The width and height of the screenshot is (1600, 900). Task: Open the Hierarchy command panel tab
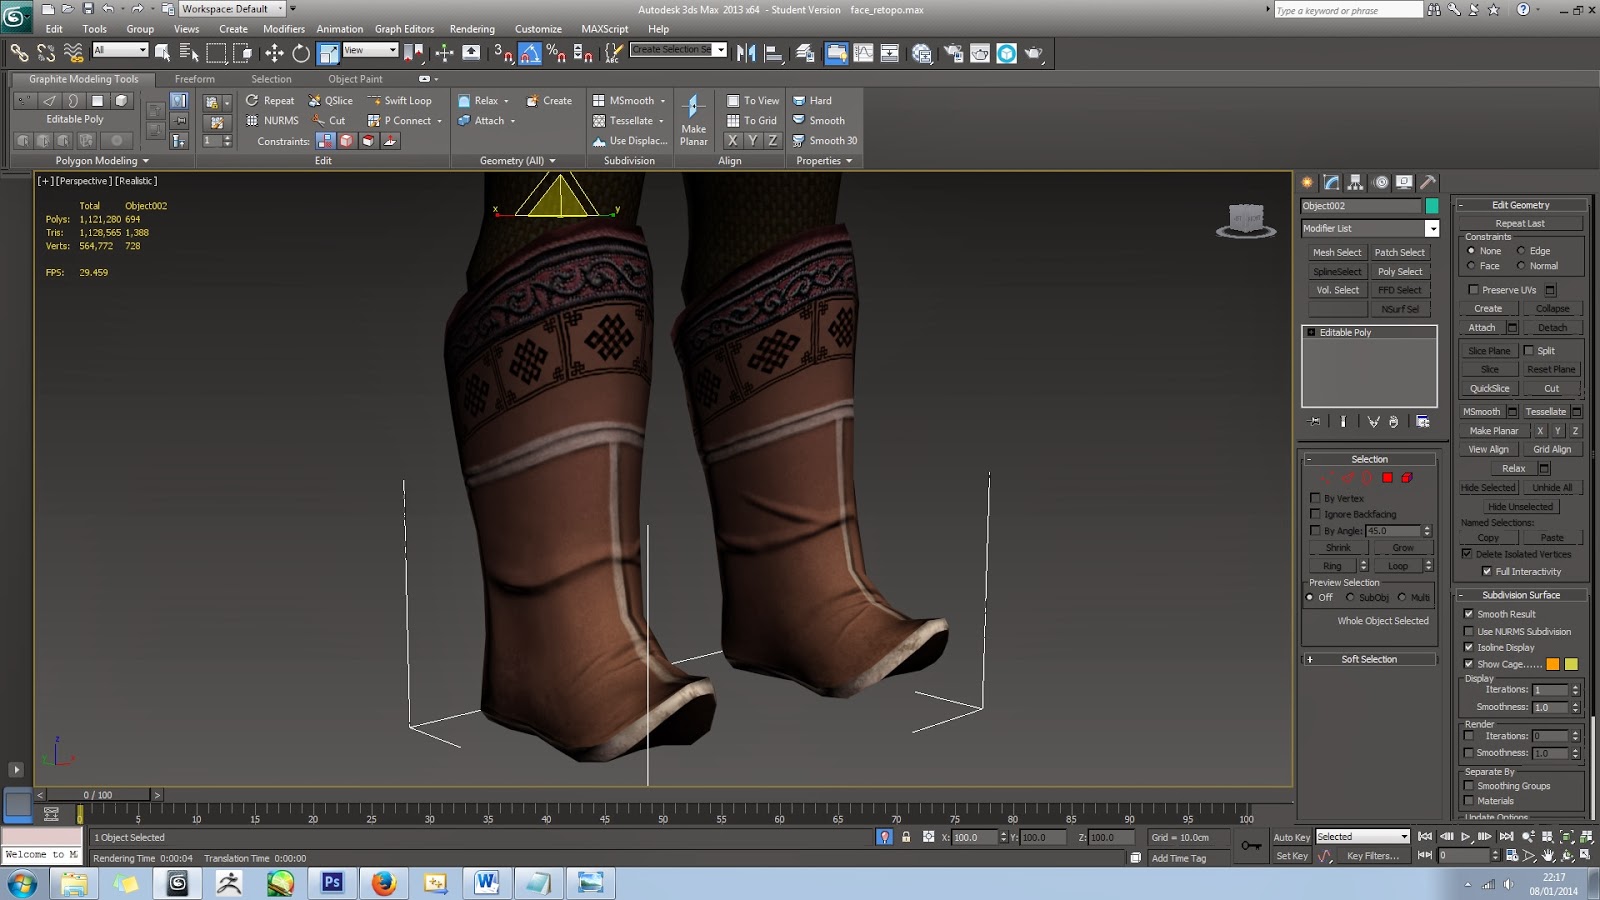(x=1356, y=182)
